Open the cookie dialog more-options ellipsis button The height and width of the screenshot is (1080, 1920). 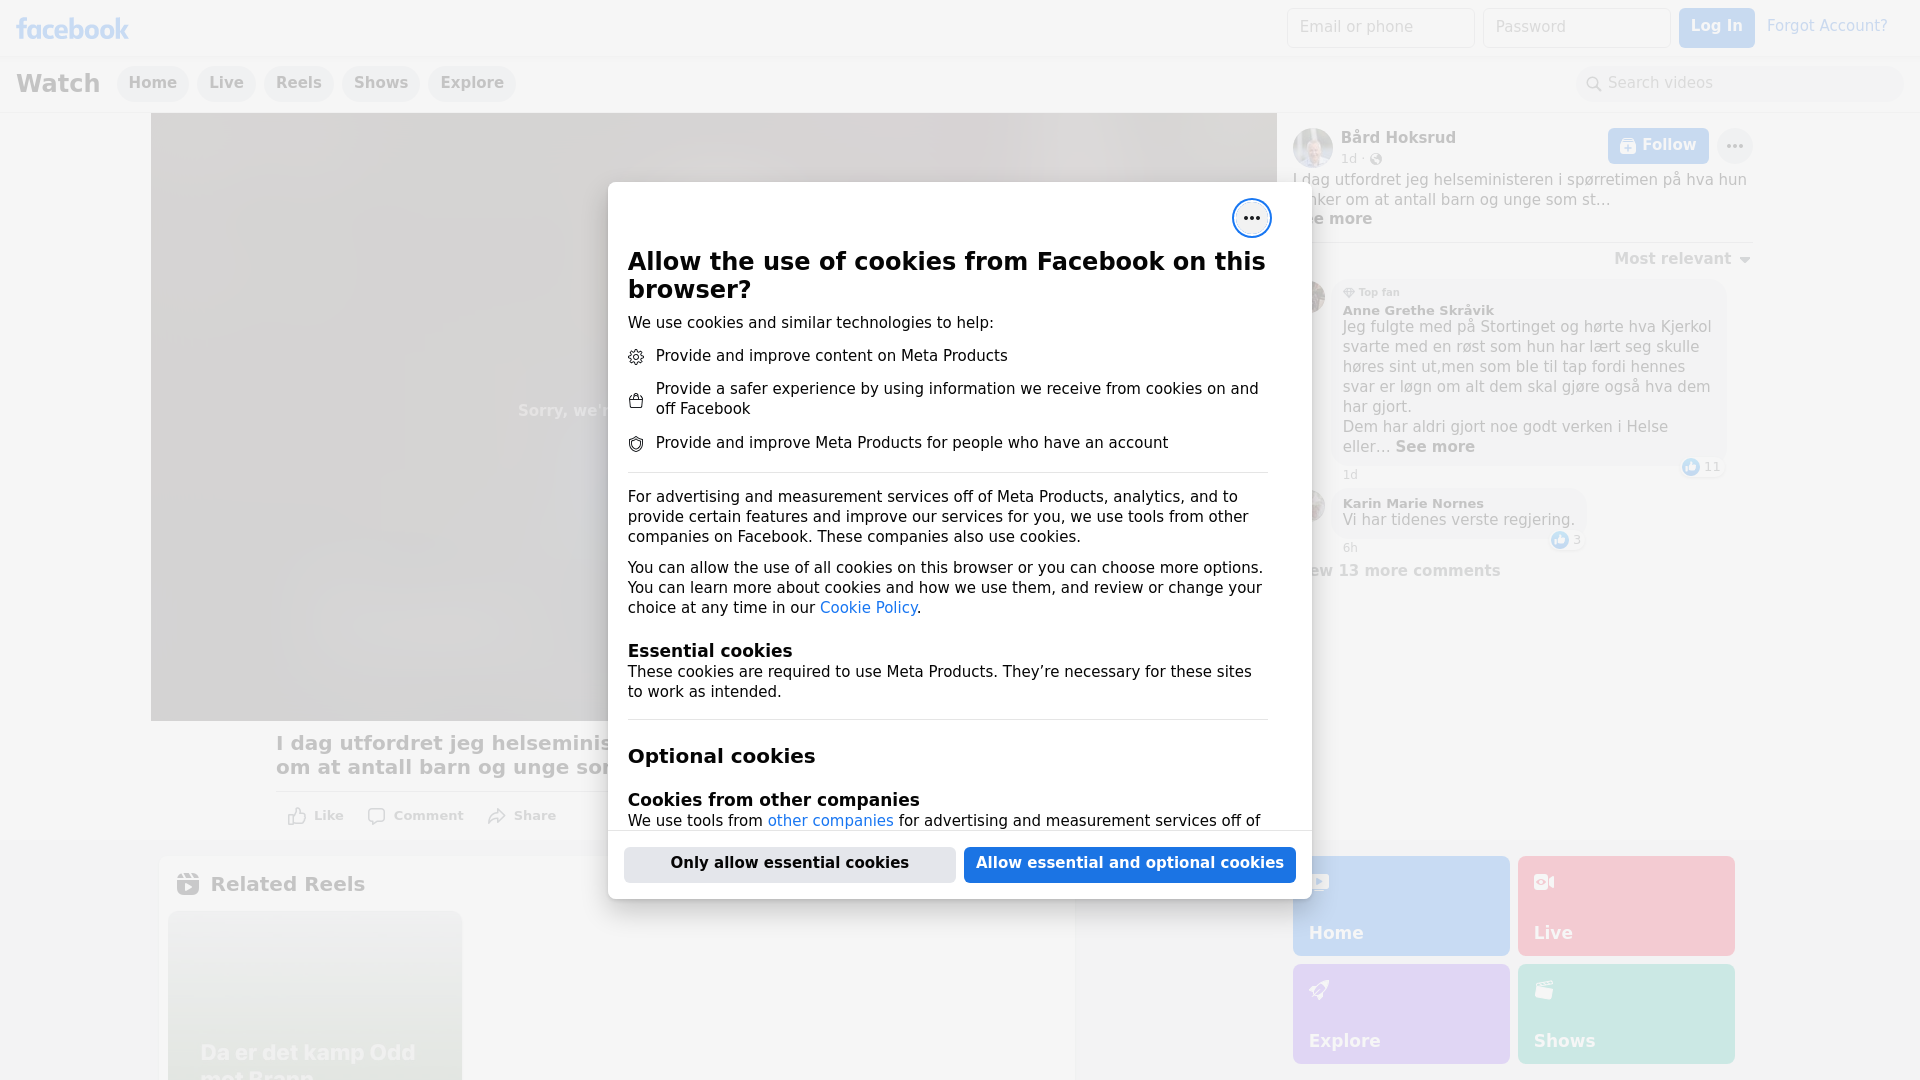pyautogui.click(x=1251, y=218)
